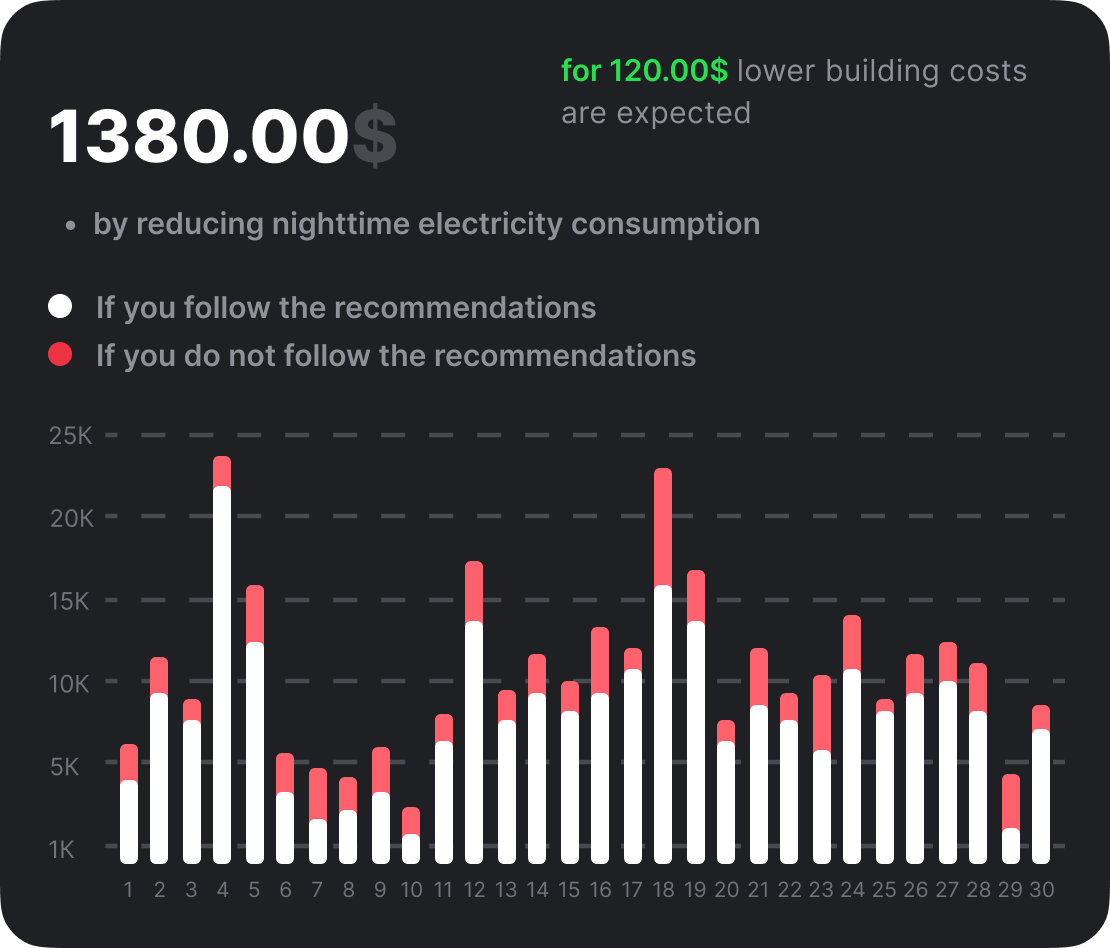Click "by reducing nighttime electricity consumption" text
The width and height of the screenshot is (1110, 948).
426,224
